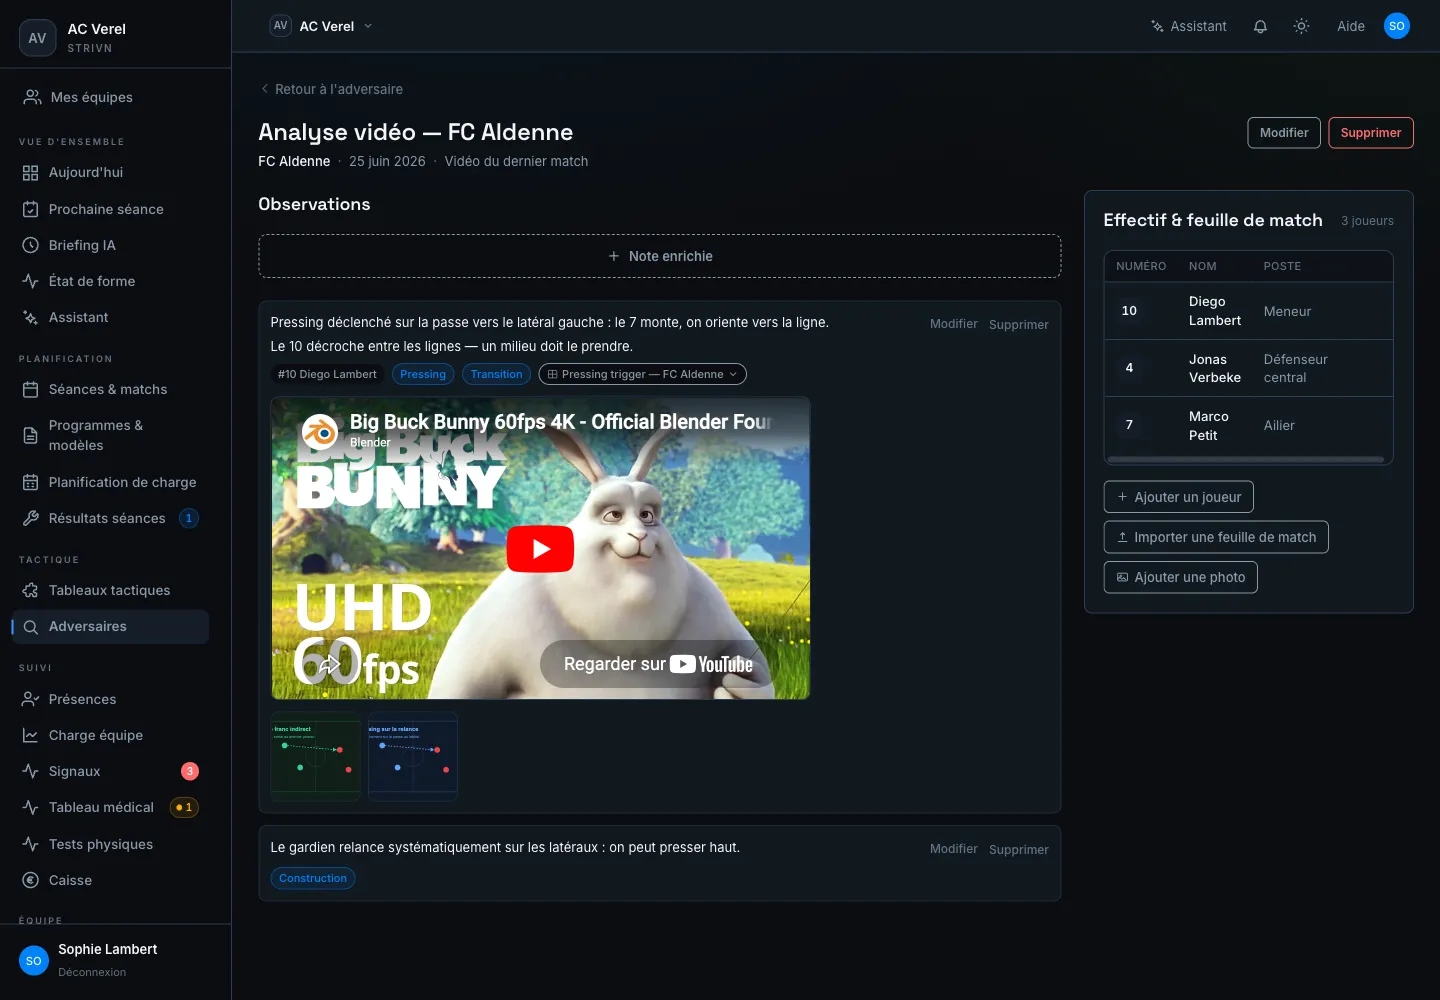Screen dimensions: 1440x1000
Task: Click the Aide link in top bar
Action: tap(1351, 26)
